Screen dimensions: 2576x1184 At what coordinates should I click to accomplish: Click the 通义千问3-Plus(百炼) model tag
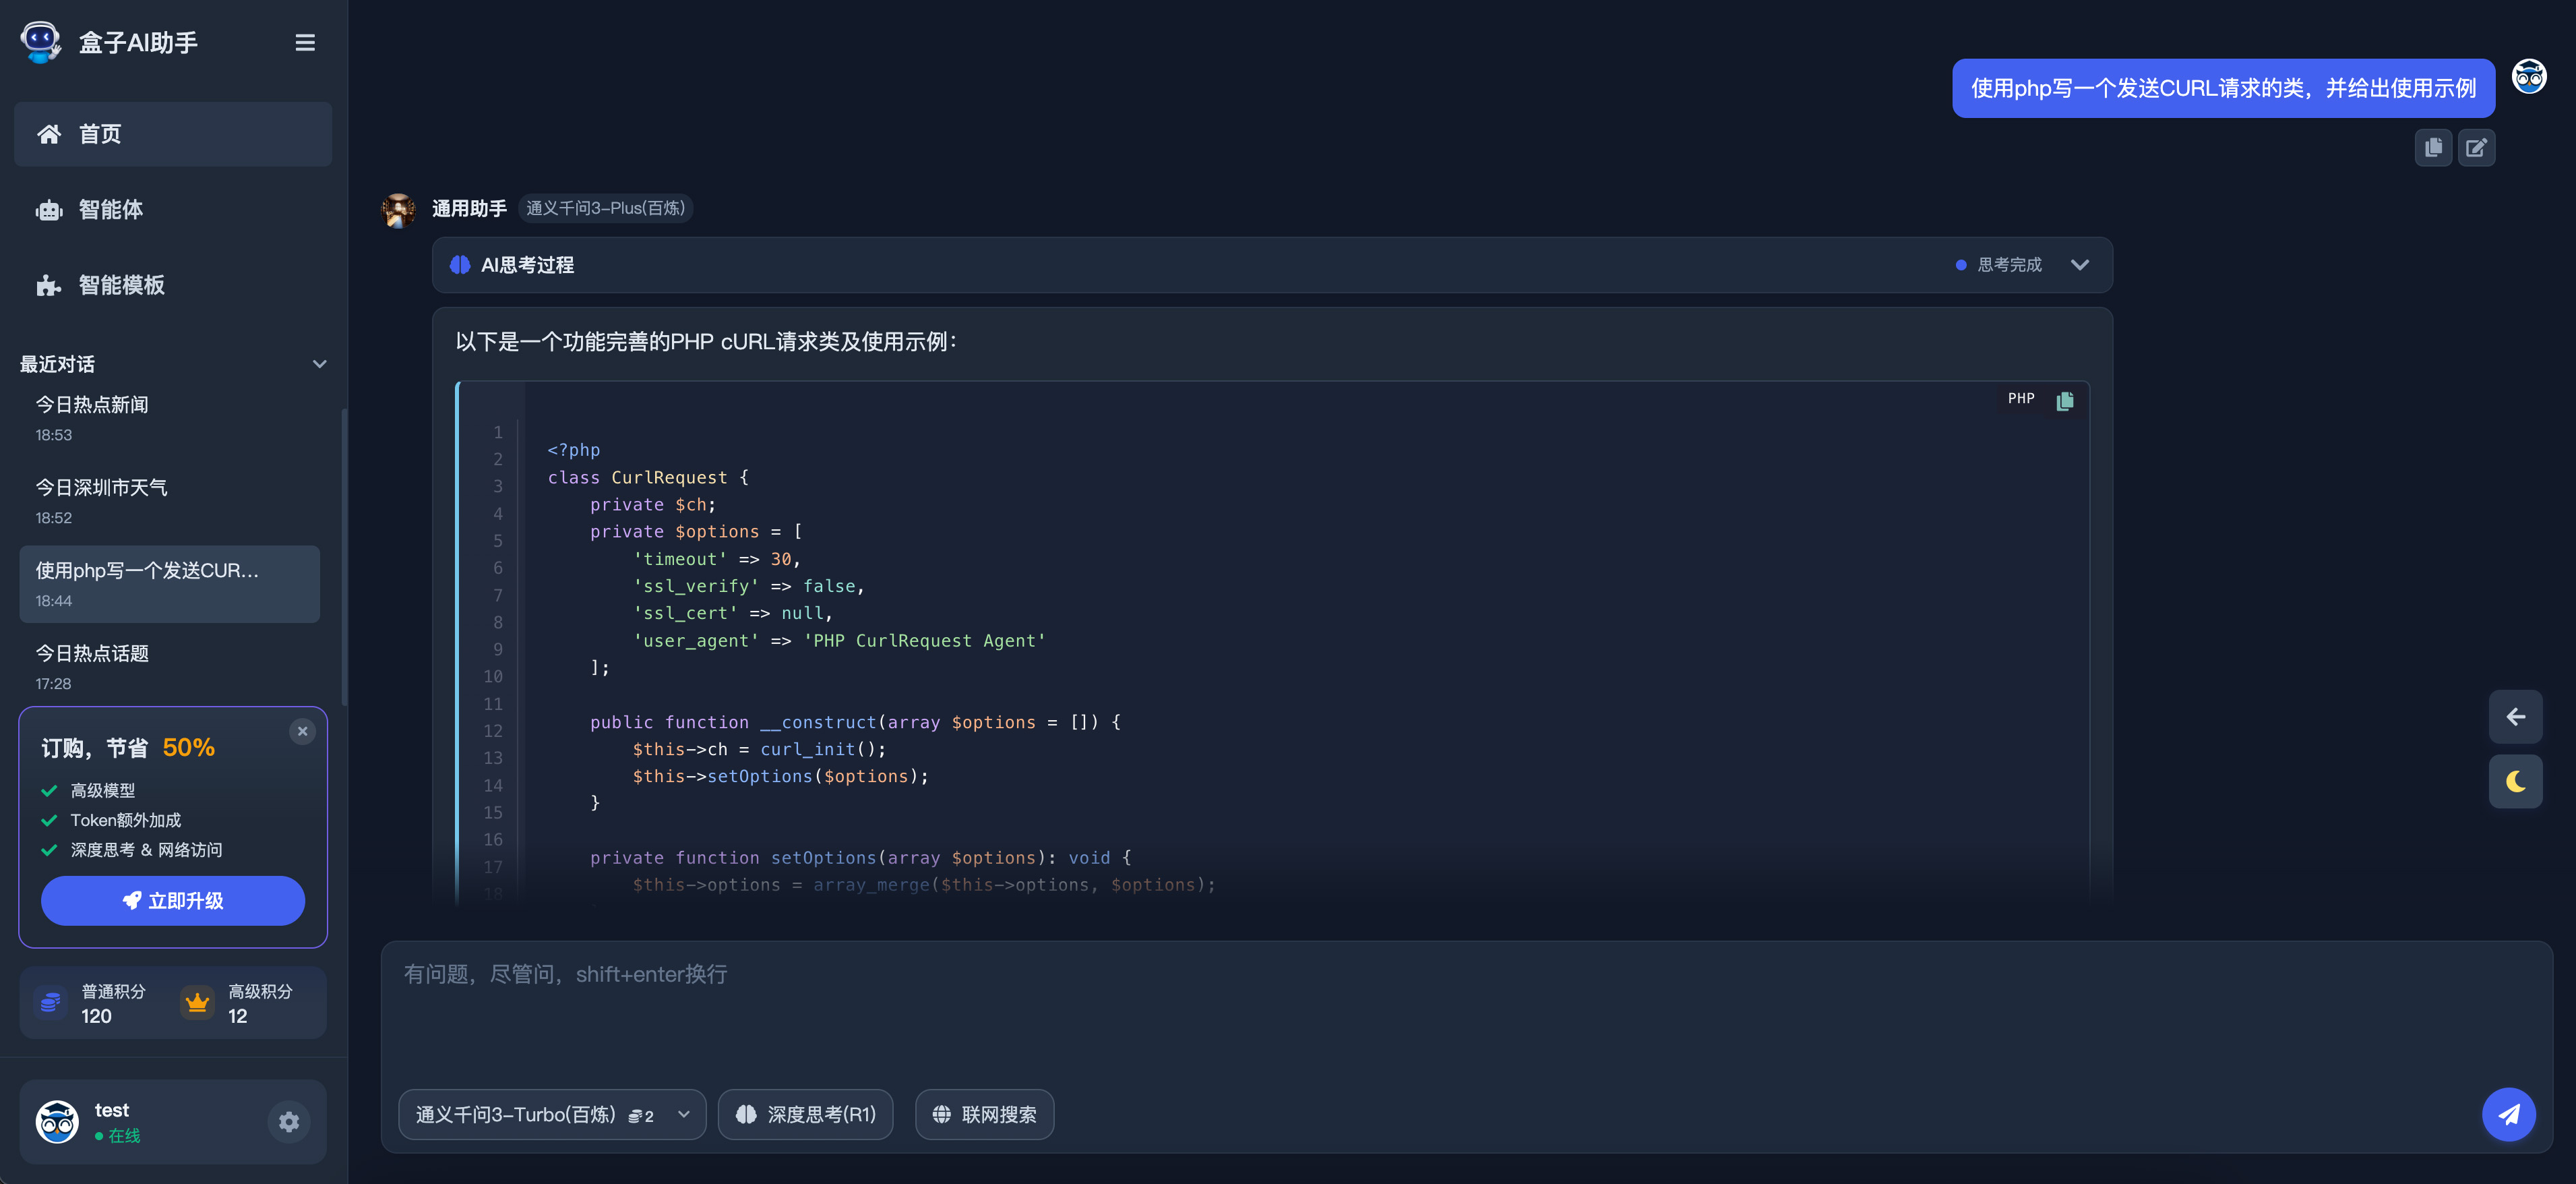(x=605, y=208)
